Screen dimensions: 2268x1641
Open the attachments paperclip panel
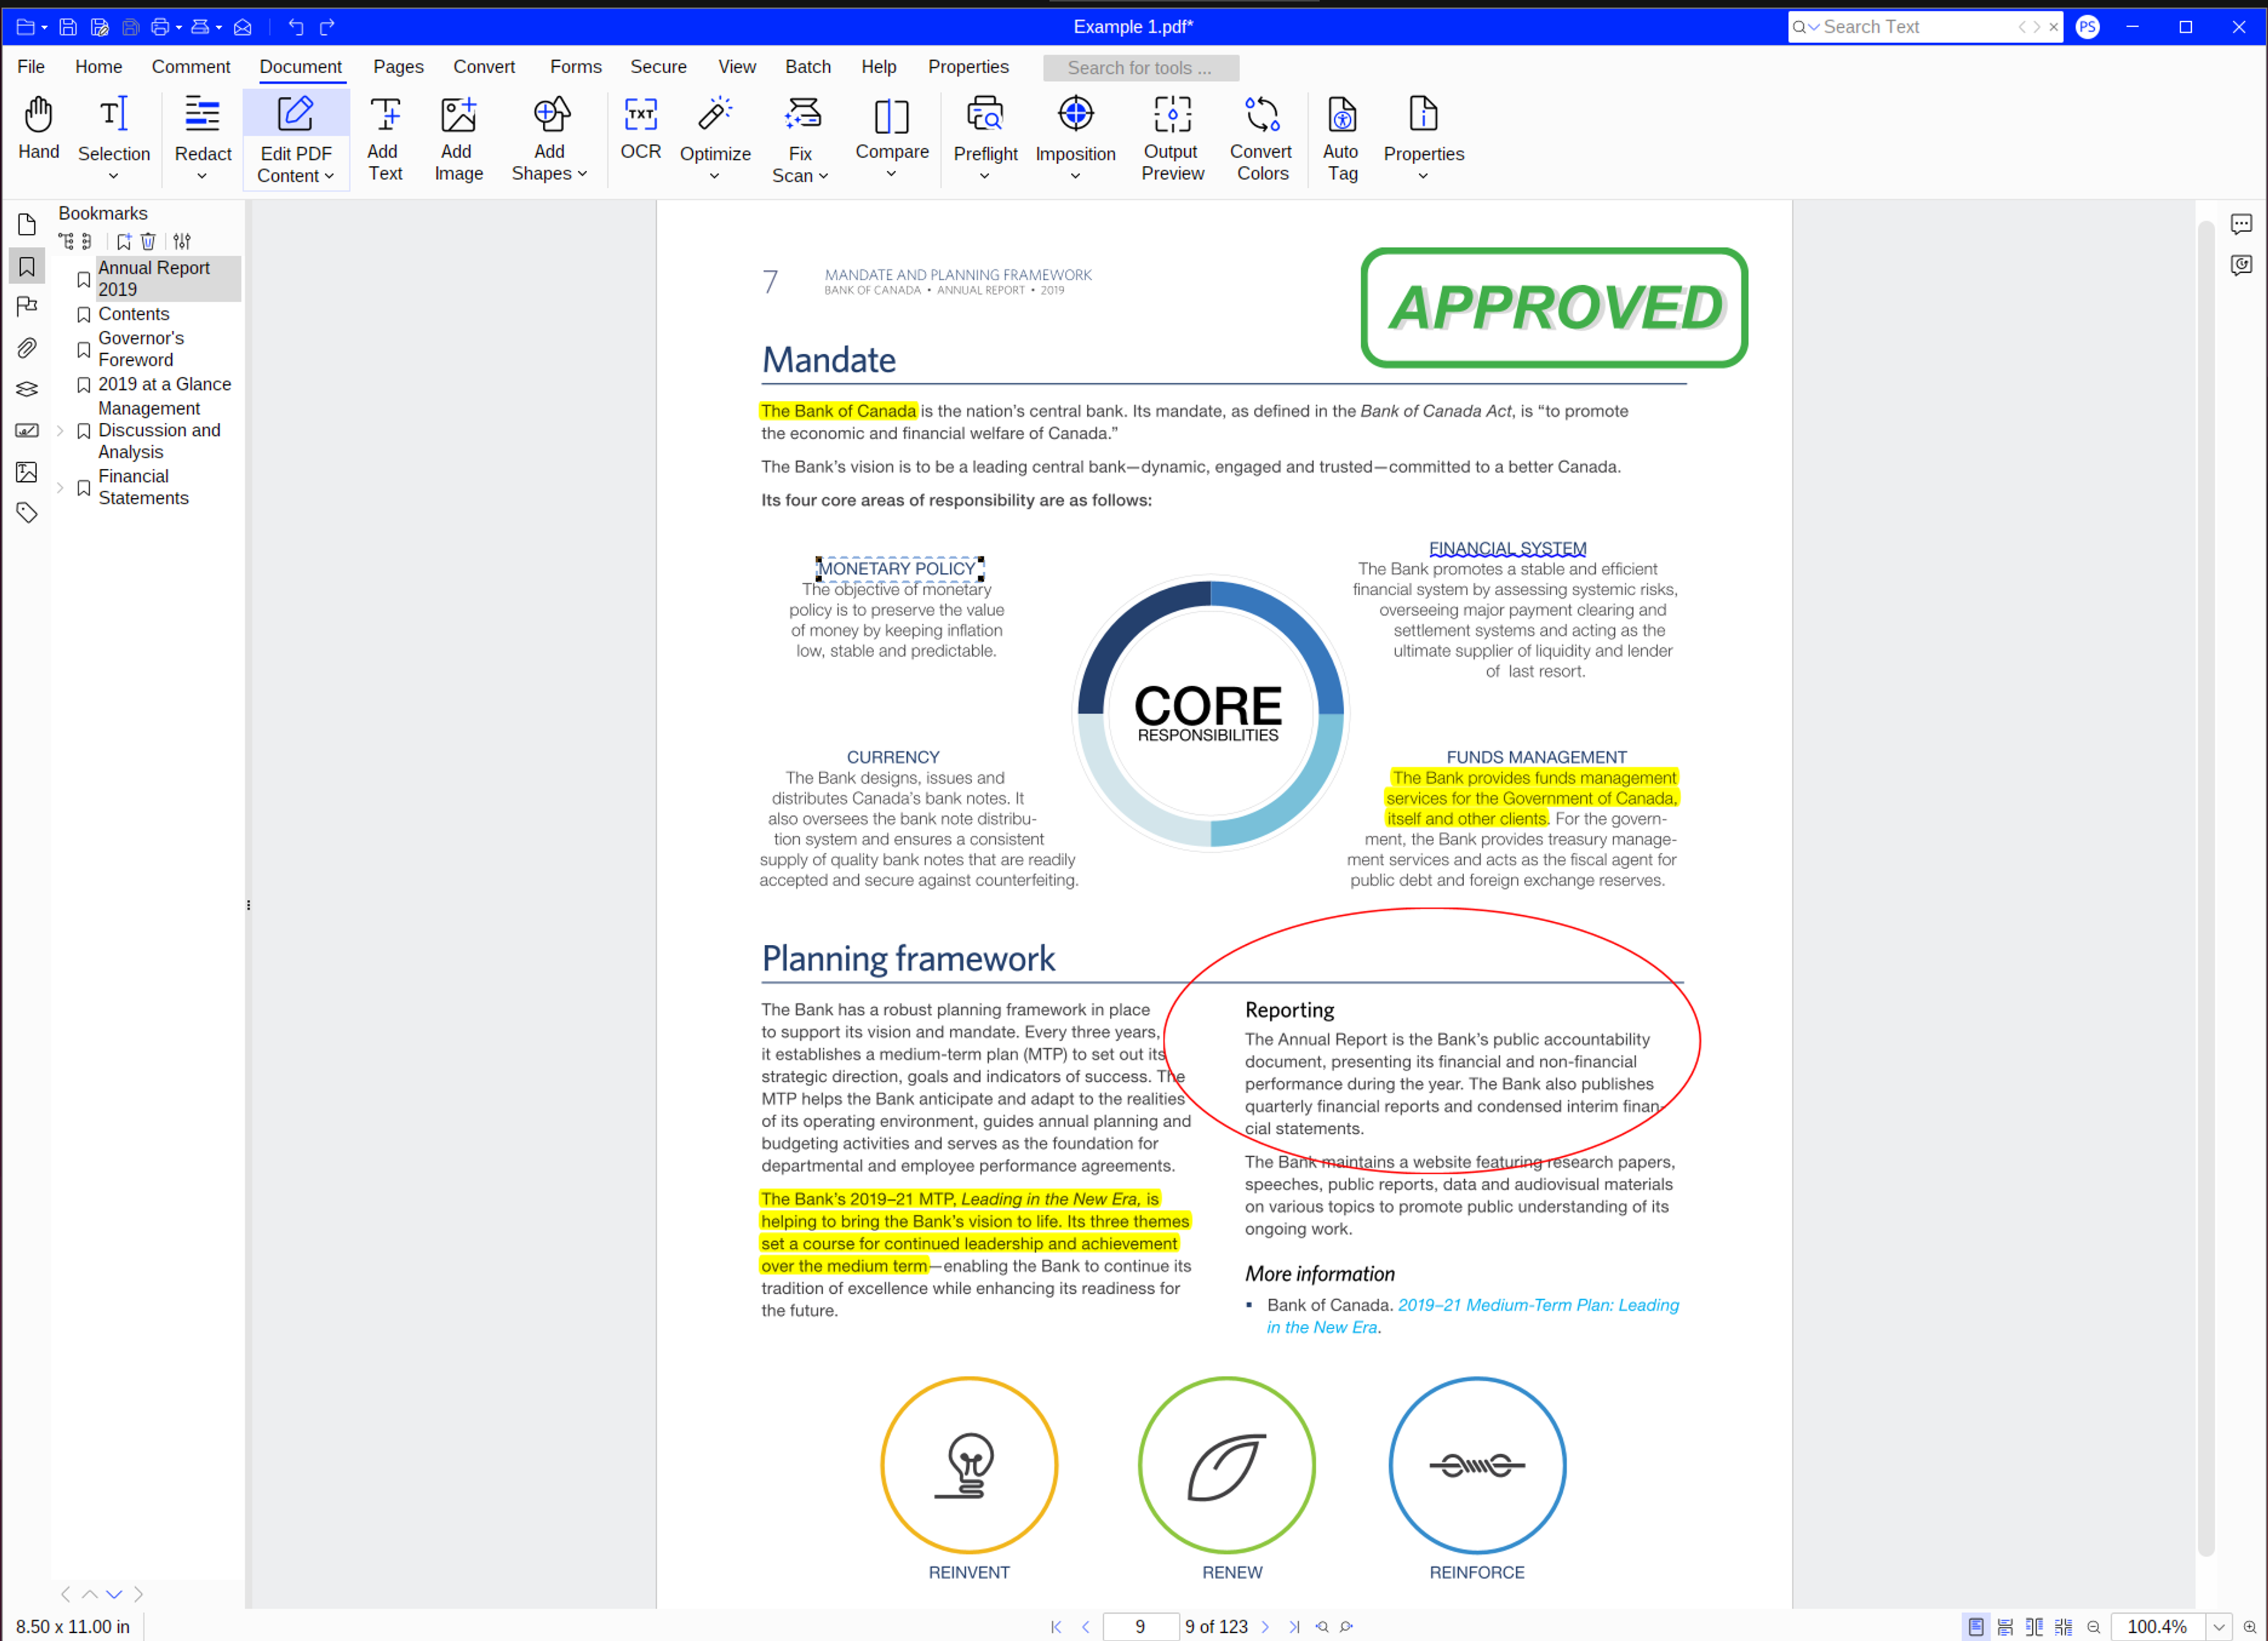27,347
